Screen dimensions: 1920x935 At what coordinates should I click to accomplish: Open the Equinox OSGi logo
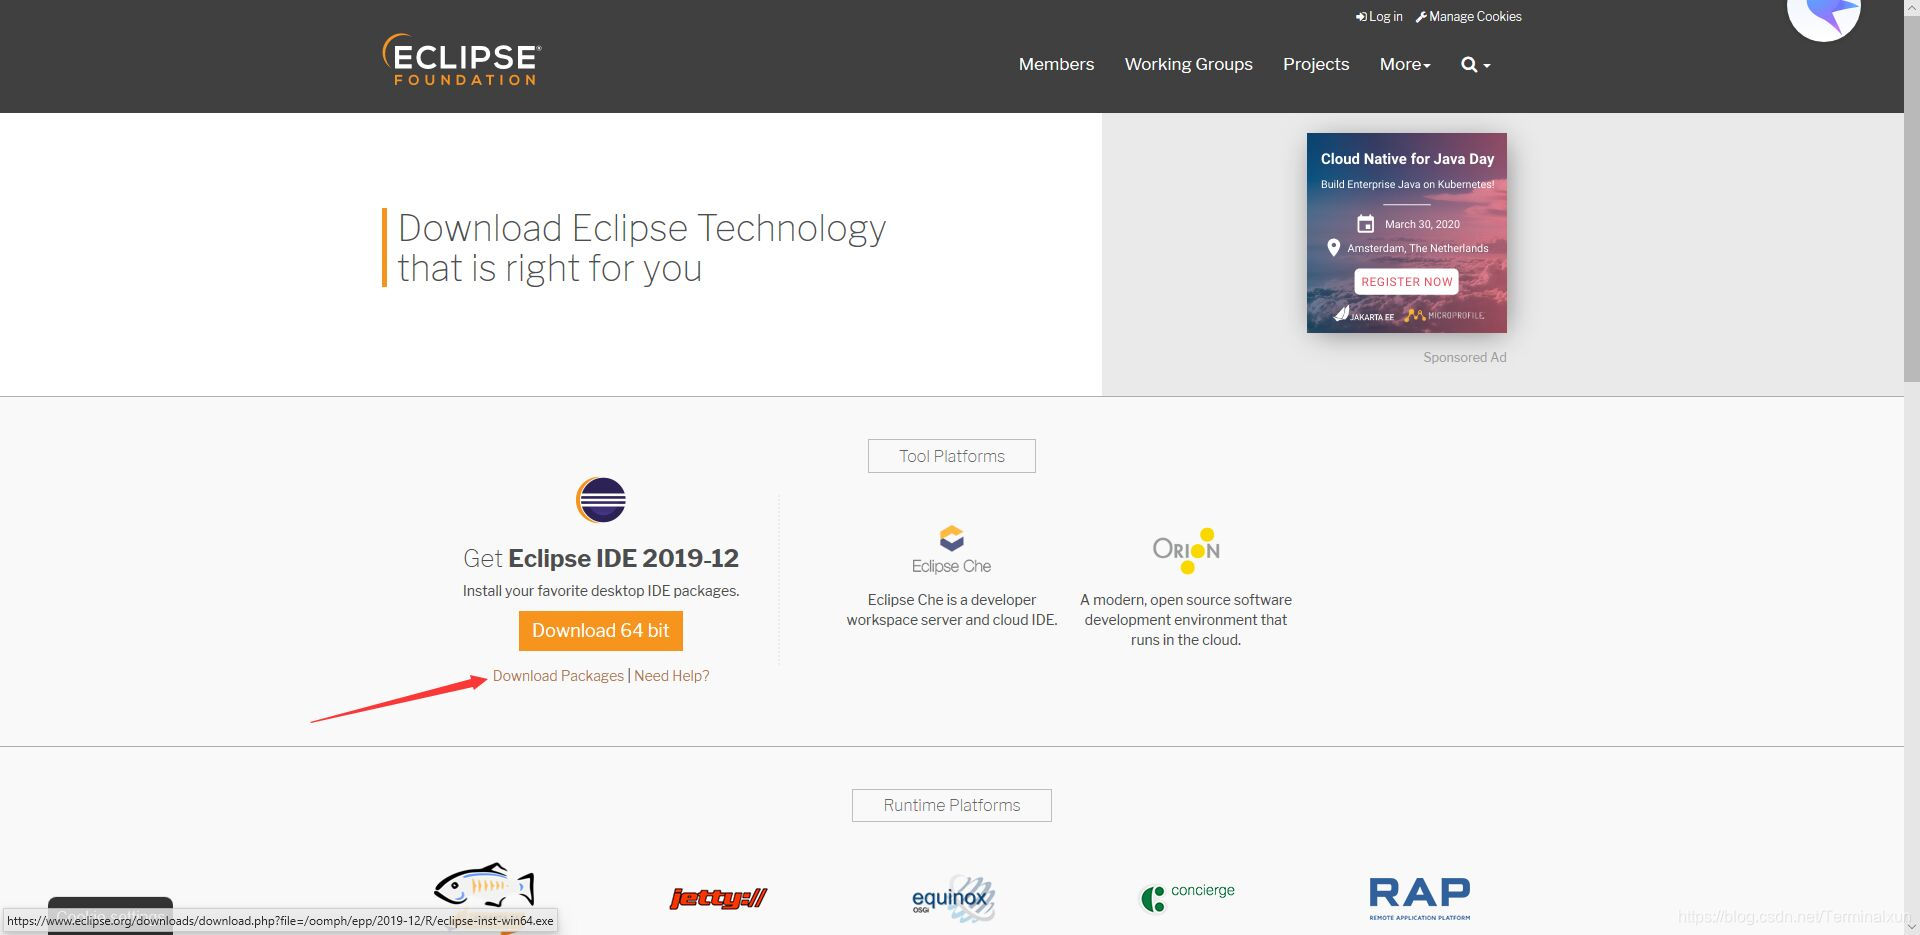pyautogui.click(x=953, y=899)
